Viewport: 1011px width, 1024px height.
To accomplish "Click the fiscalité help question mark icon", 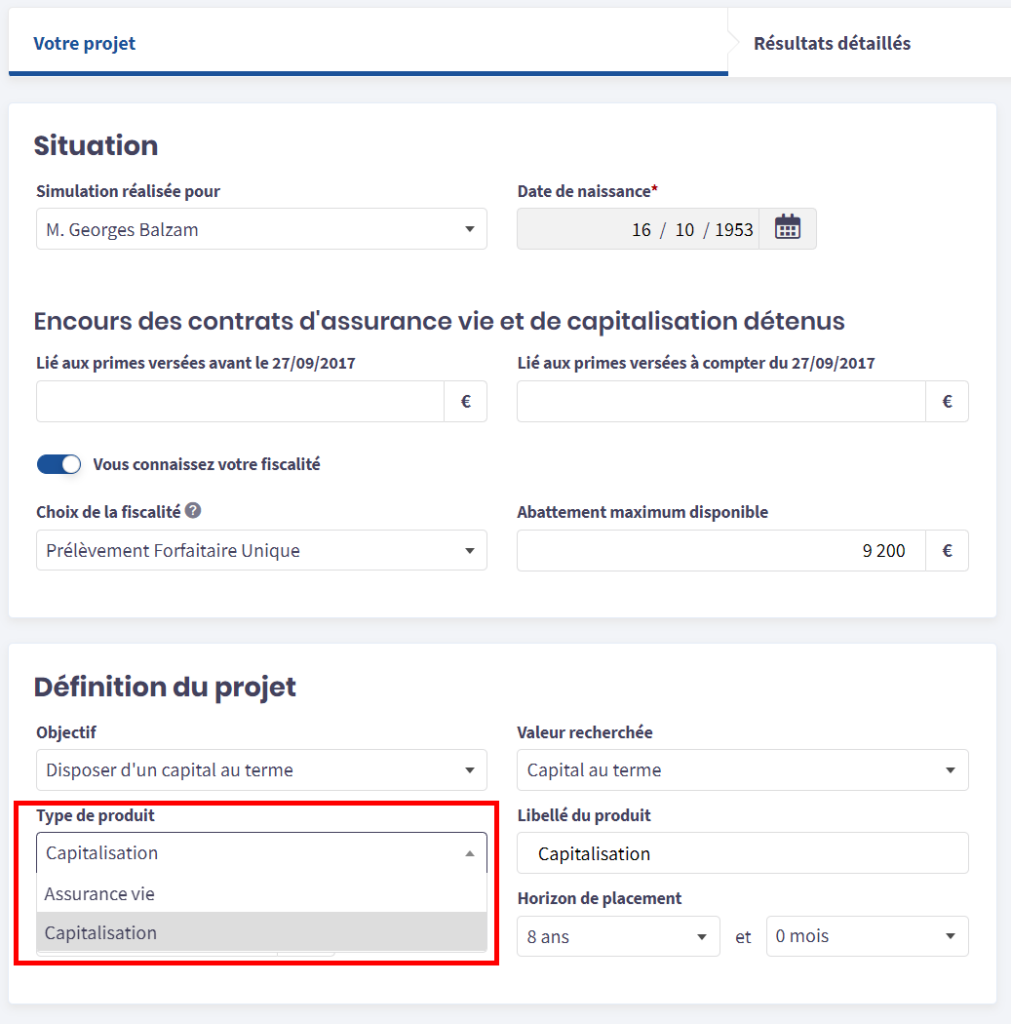I will tap(193, 511).
